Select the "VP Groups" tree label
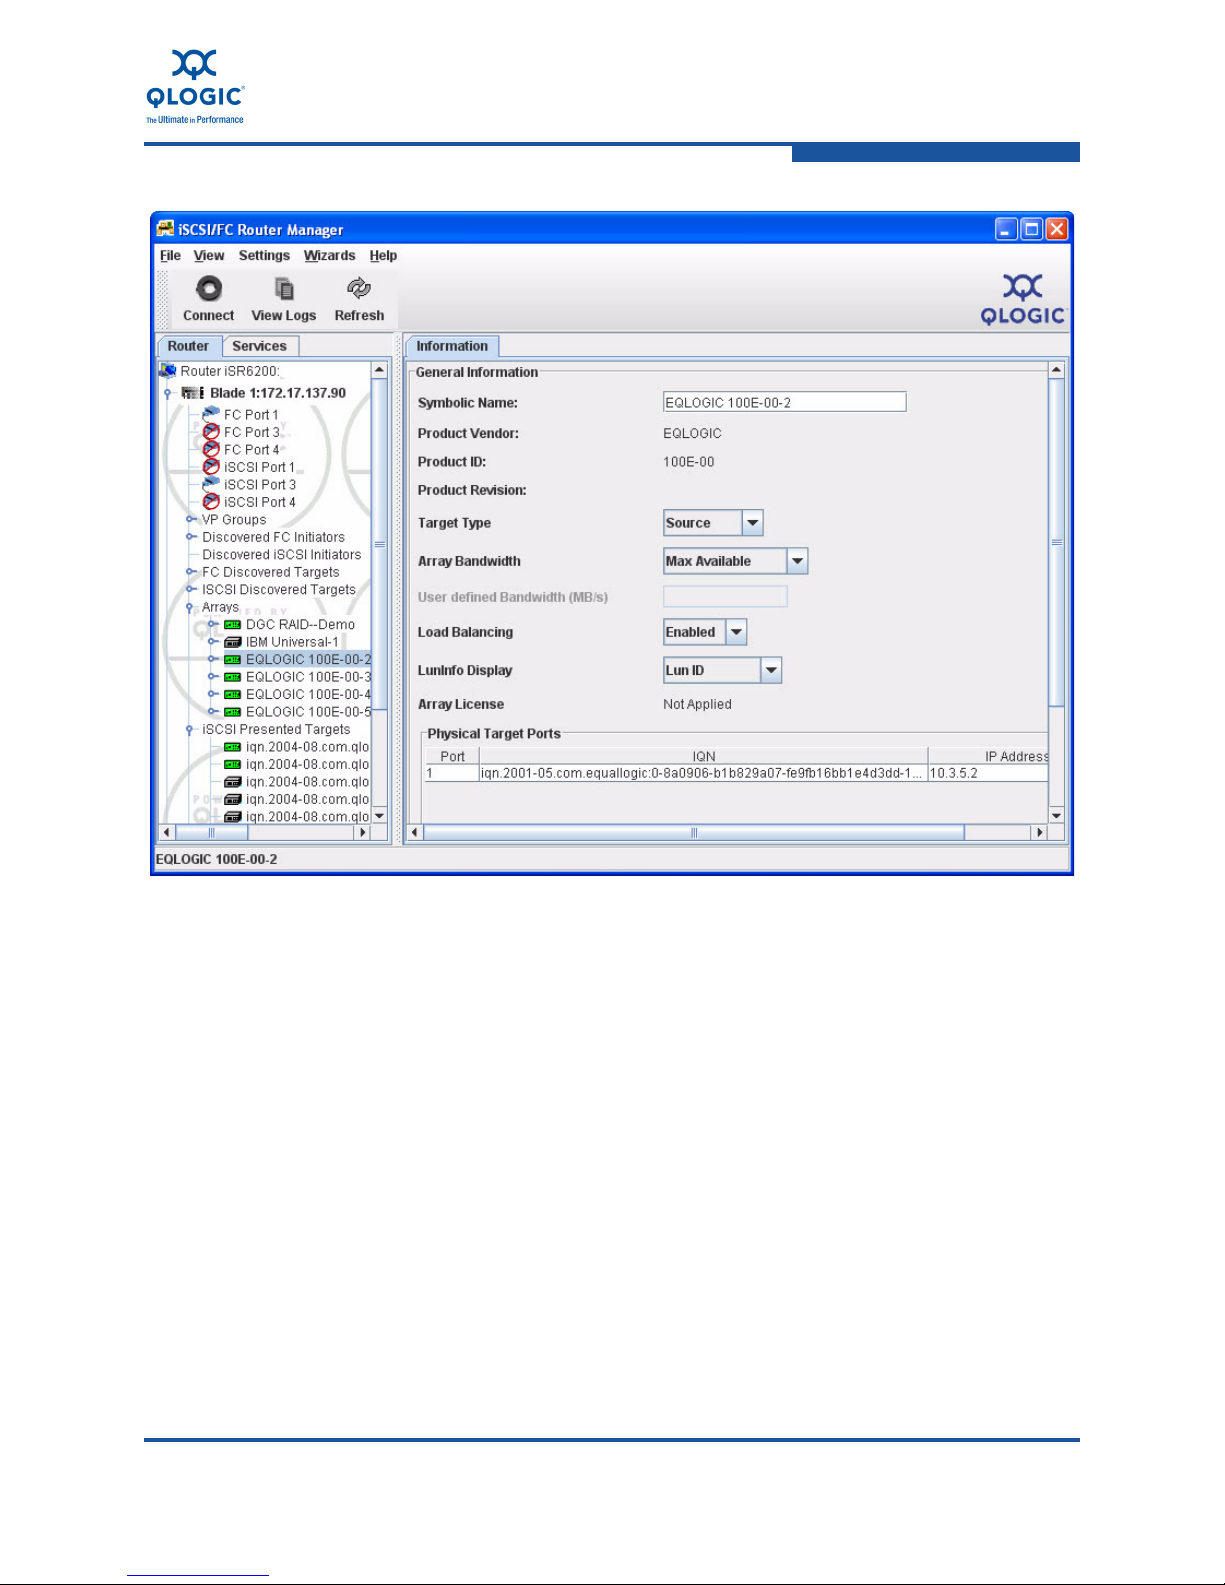Screen dimensions: 1225x1585 coord(234,520)
